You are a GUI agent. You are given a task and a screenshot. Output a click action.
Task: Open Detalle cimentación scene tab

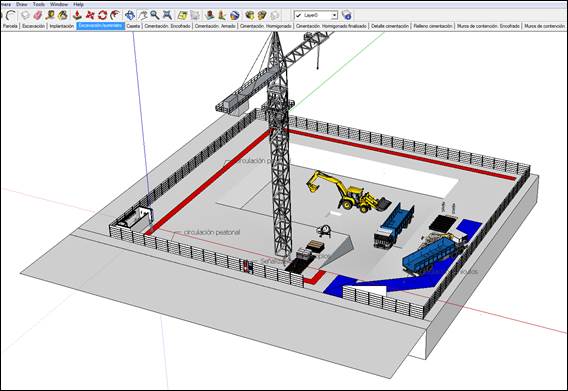point(390,26)
